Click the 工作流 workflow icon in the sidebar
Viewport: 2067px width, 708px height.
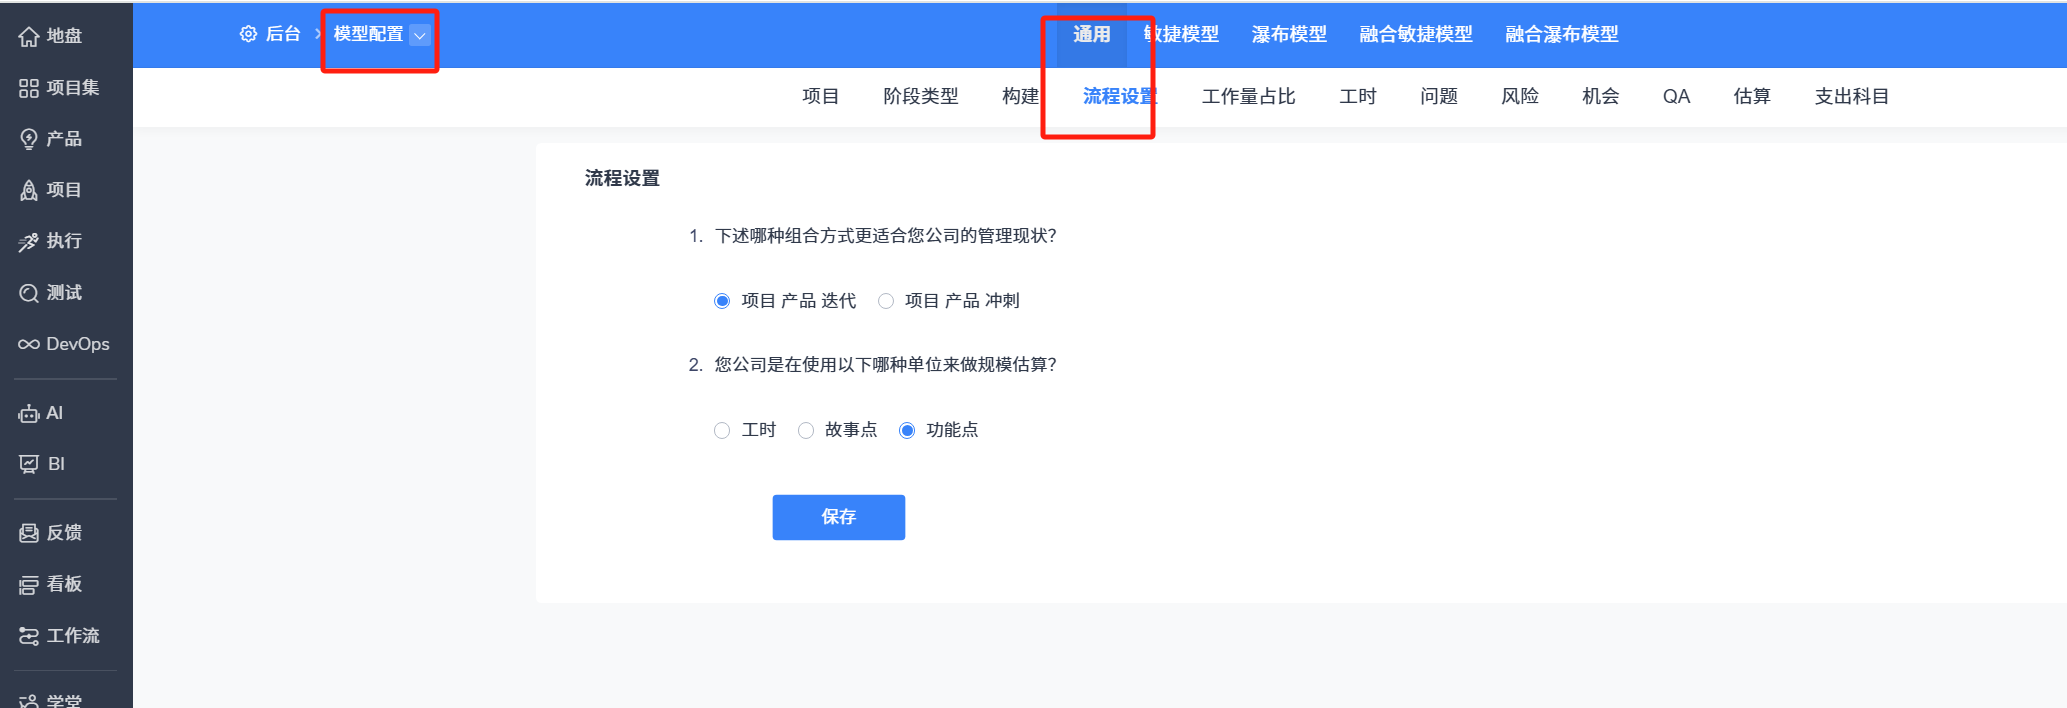(x=29, y=636)
